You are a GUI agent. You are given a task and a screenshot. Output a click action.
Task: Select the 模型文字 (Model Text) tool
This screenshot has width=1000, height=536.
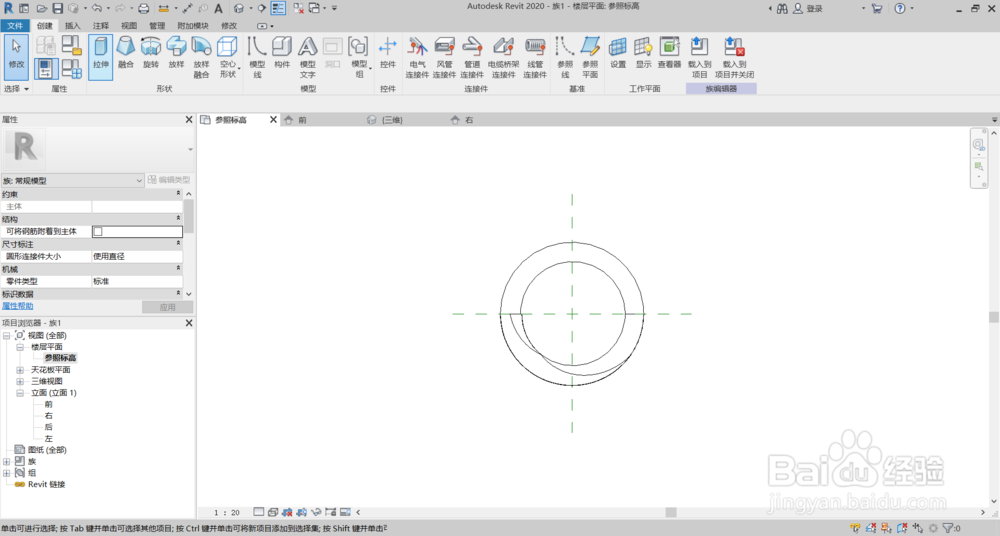(x=307, y=57)
